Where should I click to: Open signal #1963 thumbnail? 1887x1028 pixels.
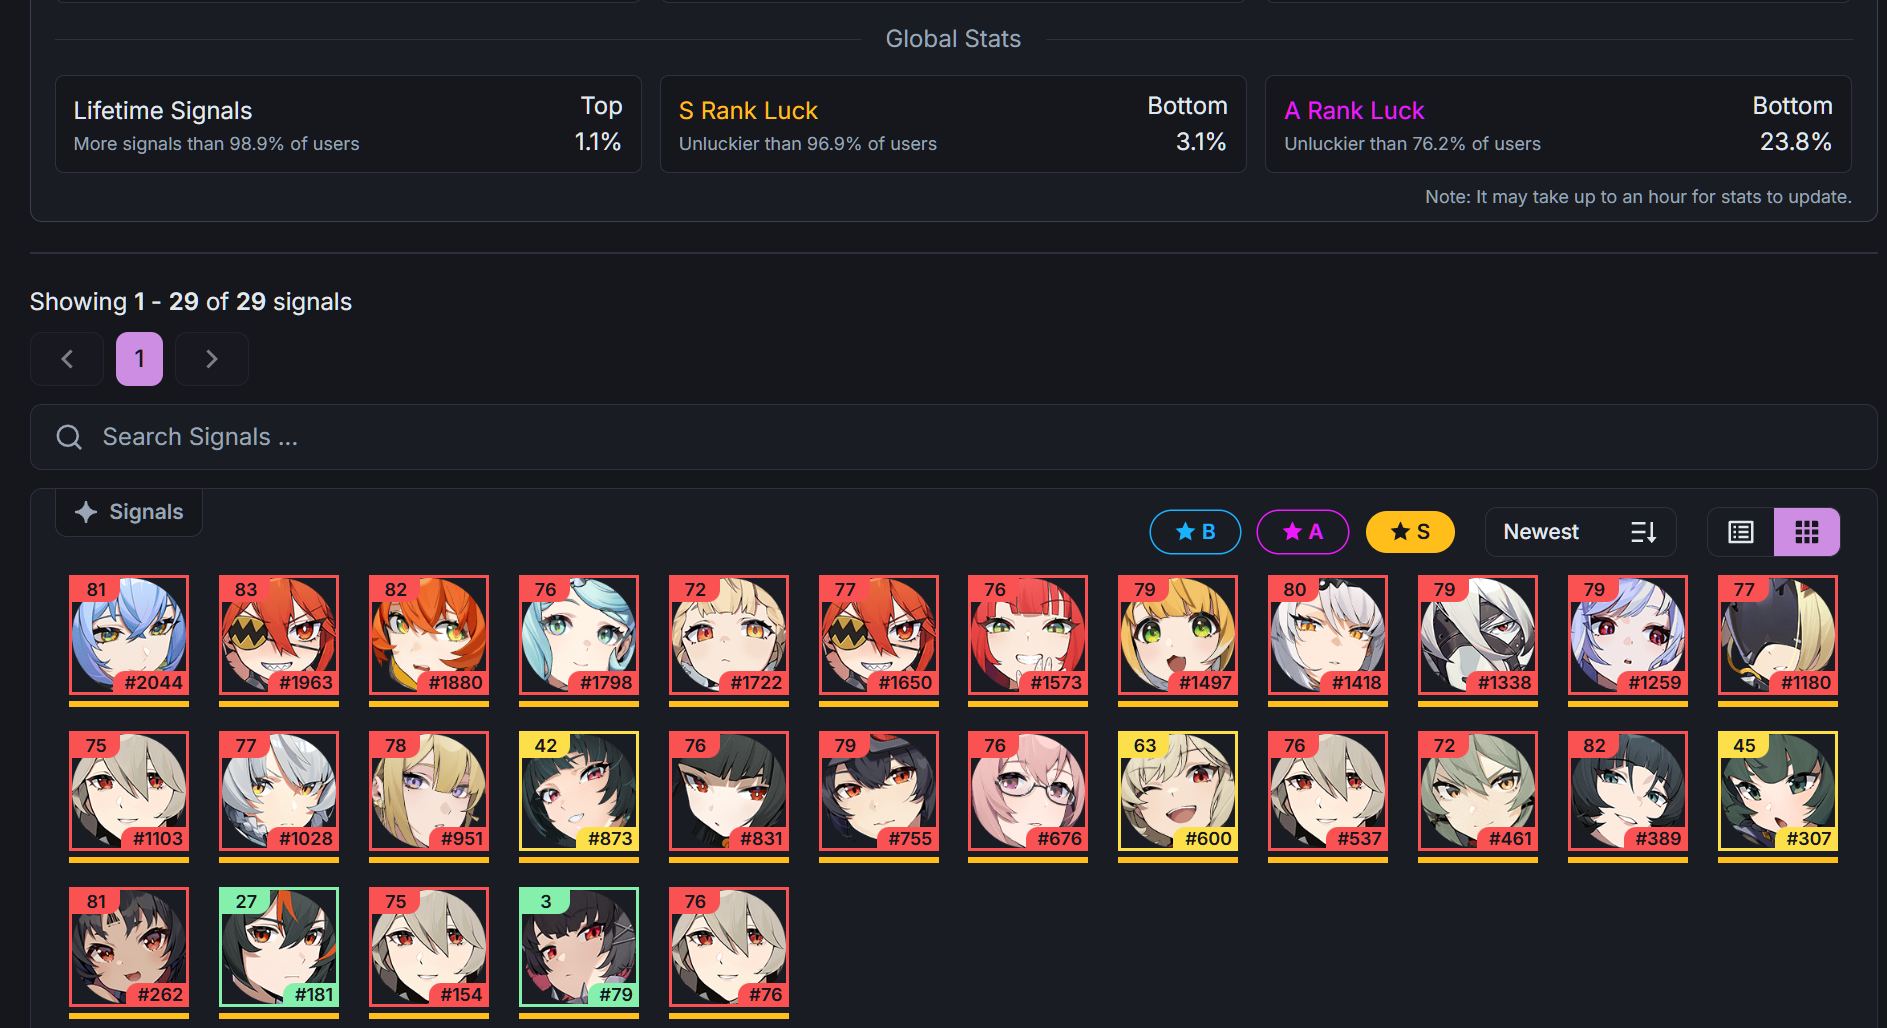[279, 635]
